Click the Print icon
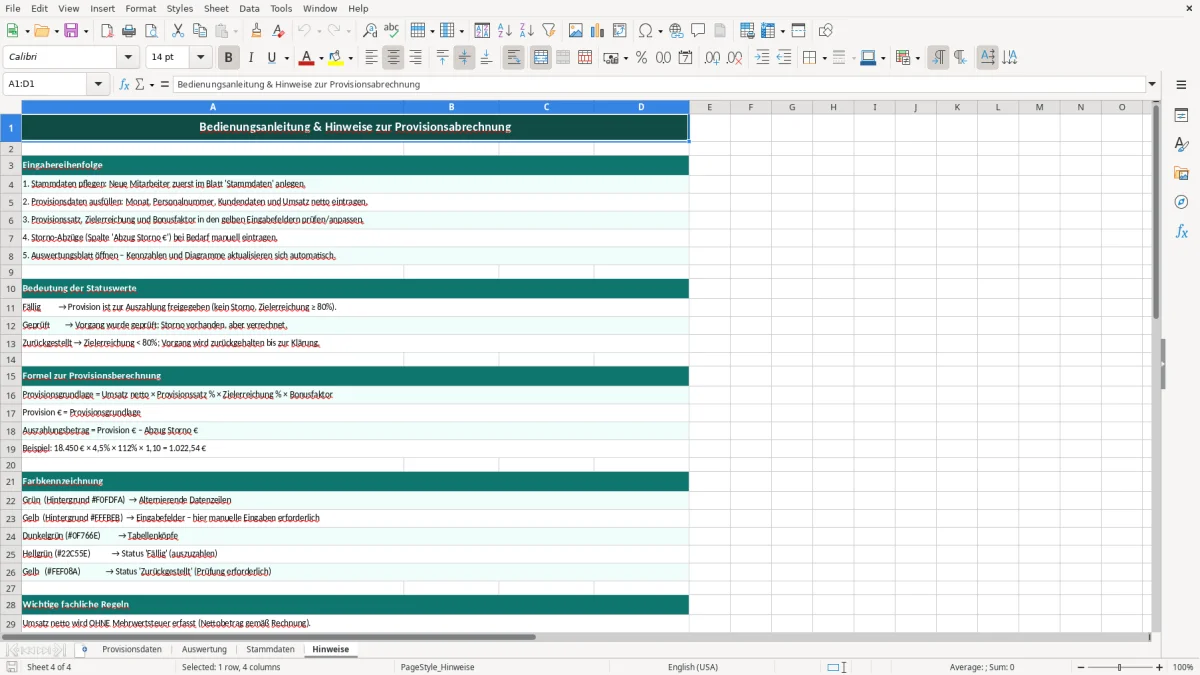This screenshot has width=1200, height=675. [x=128, y=31]
